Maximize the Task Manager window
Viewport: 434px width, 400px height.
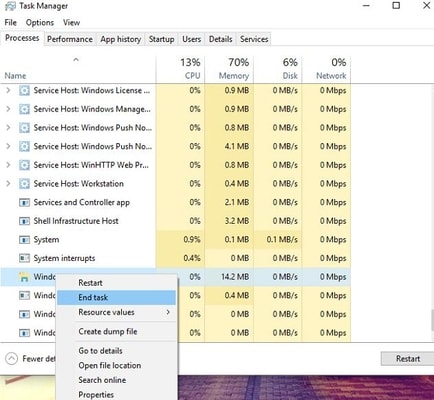(x=396, y=5)
